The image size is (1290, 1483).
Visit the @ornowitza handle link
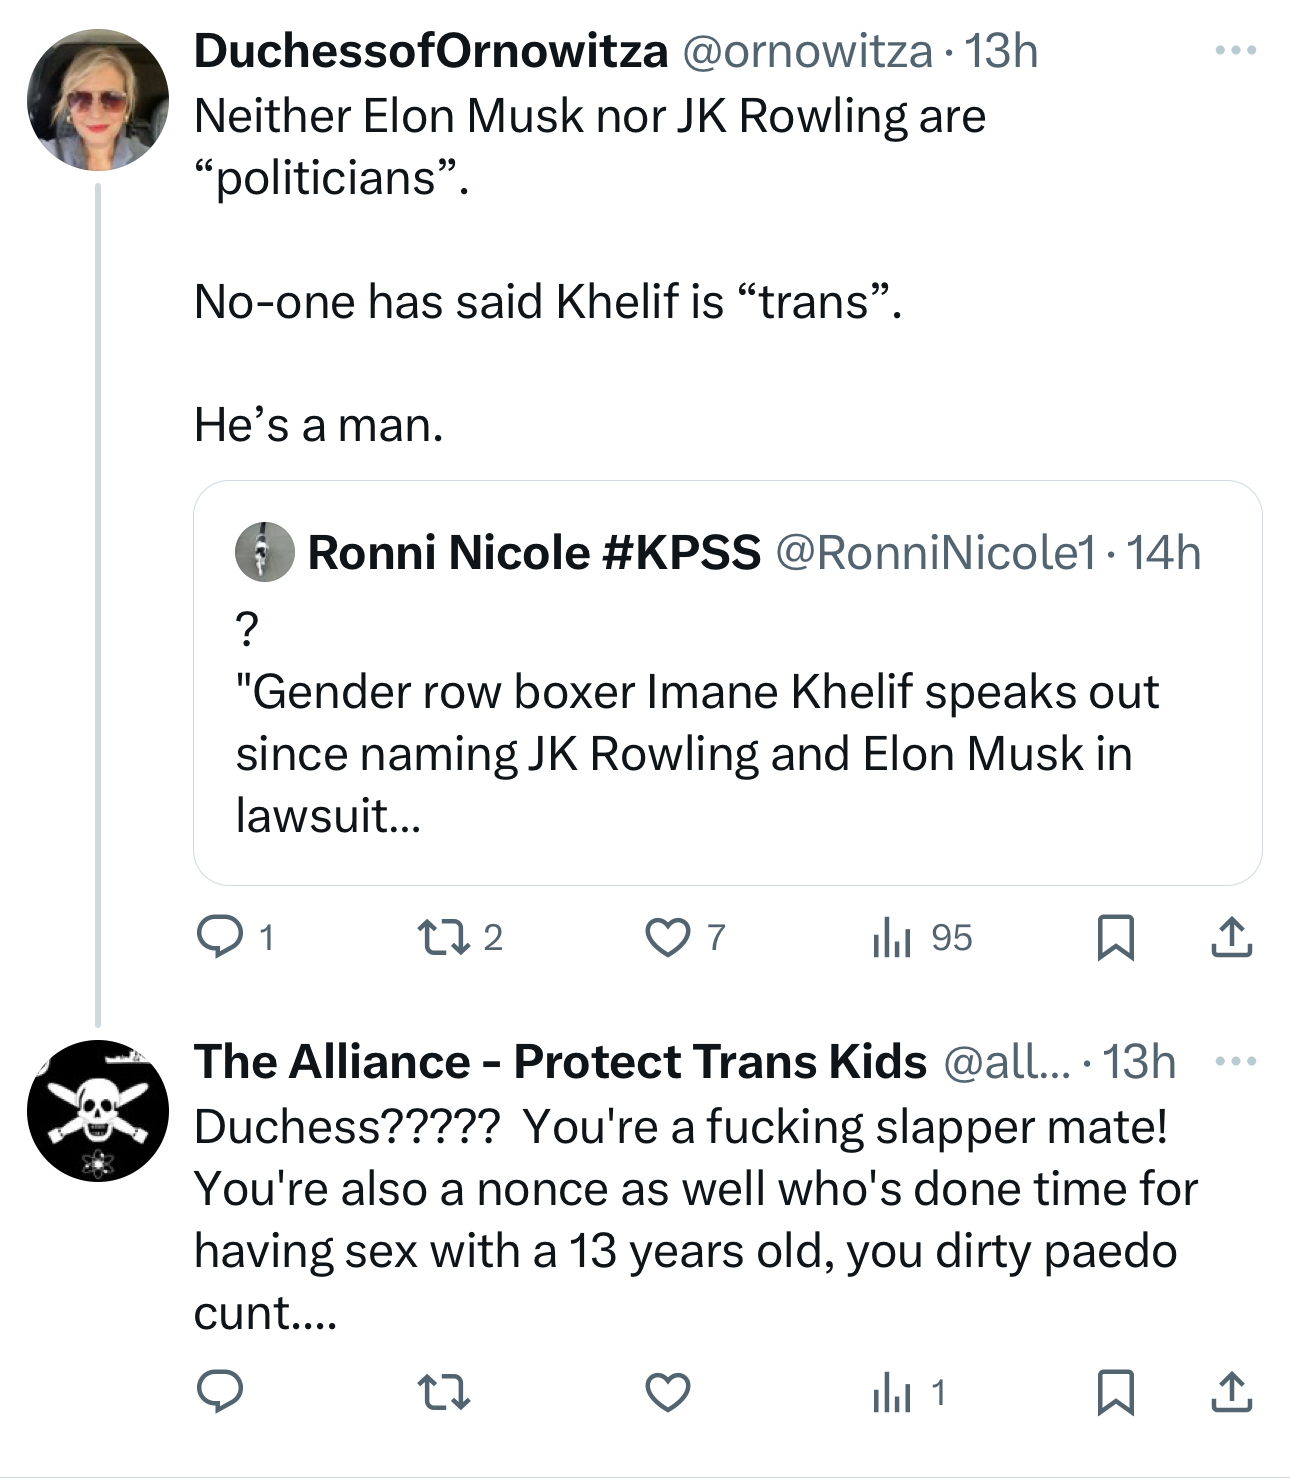point(806,51)
